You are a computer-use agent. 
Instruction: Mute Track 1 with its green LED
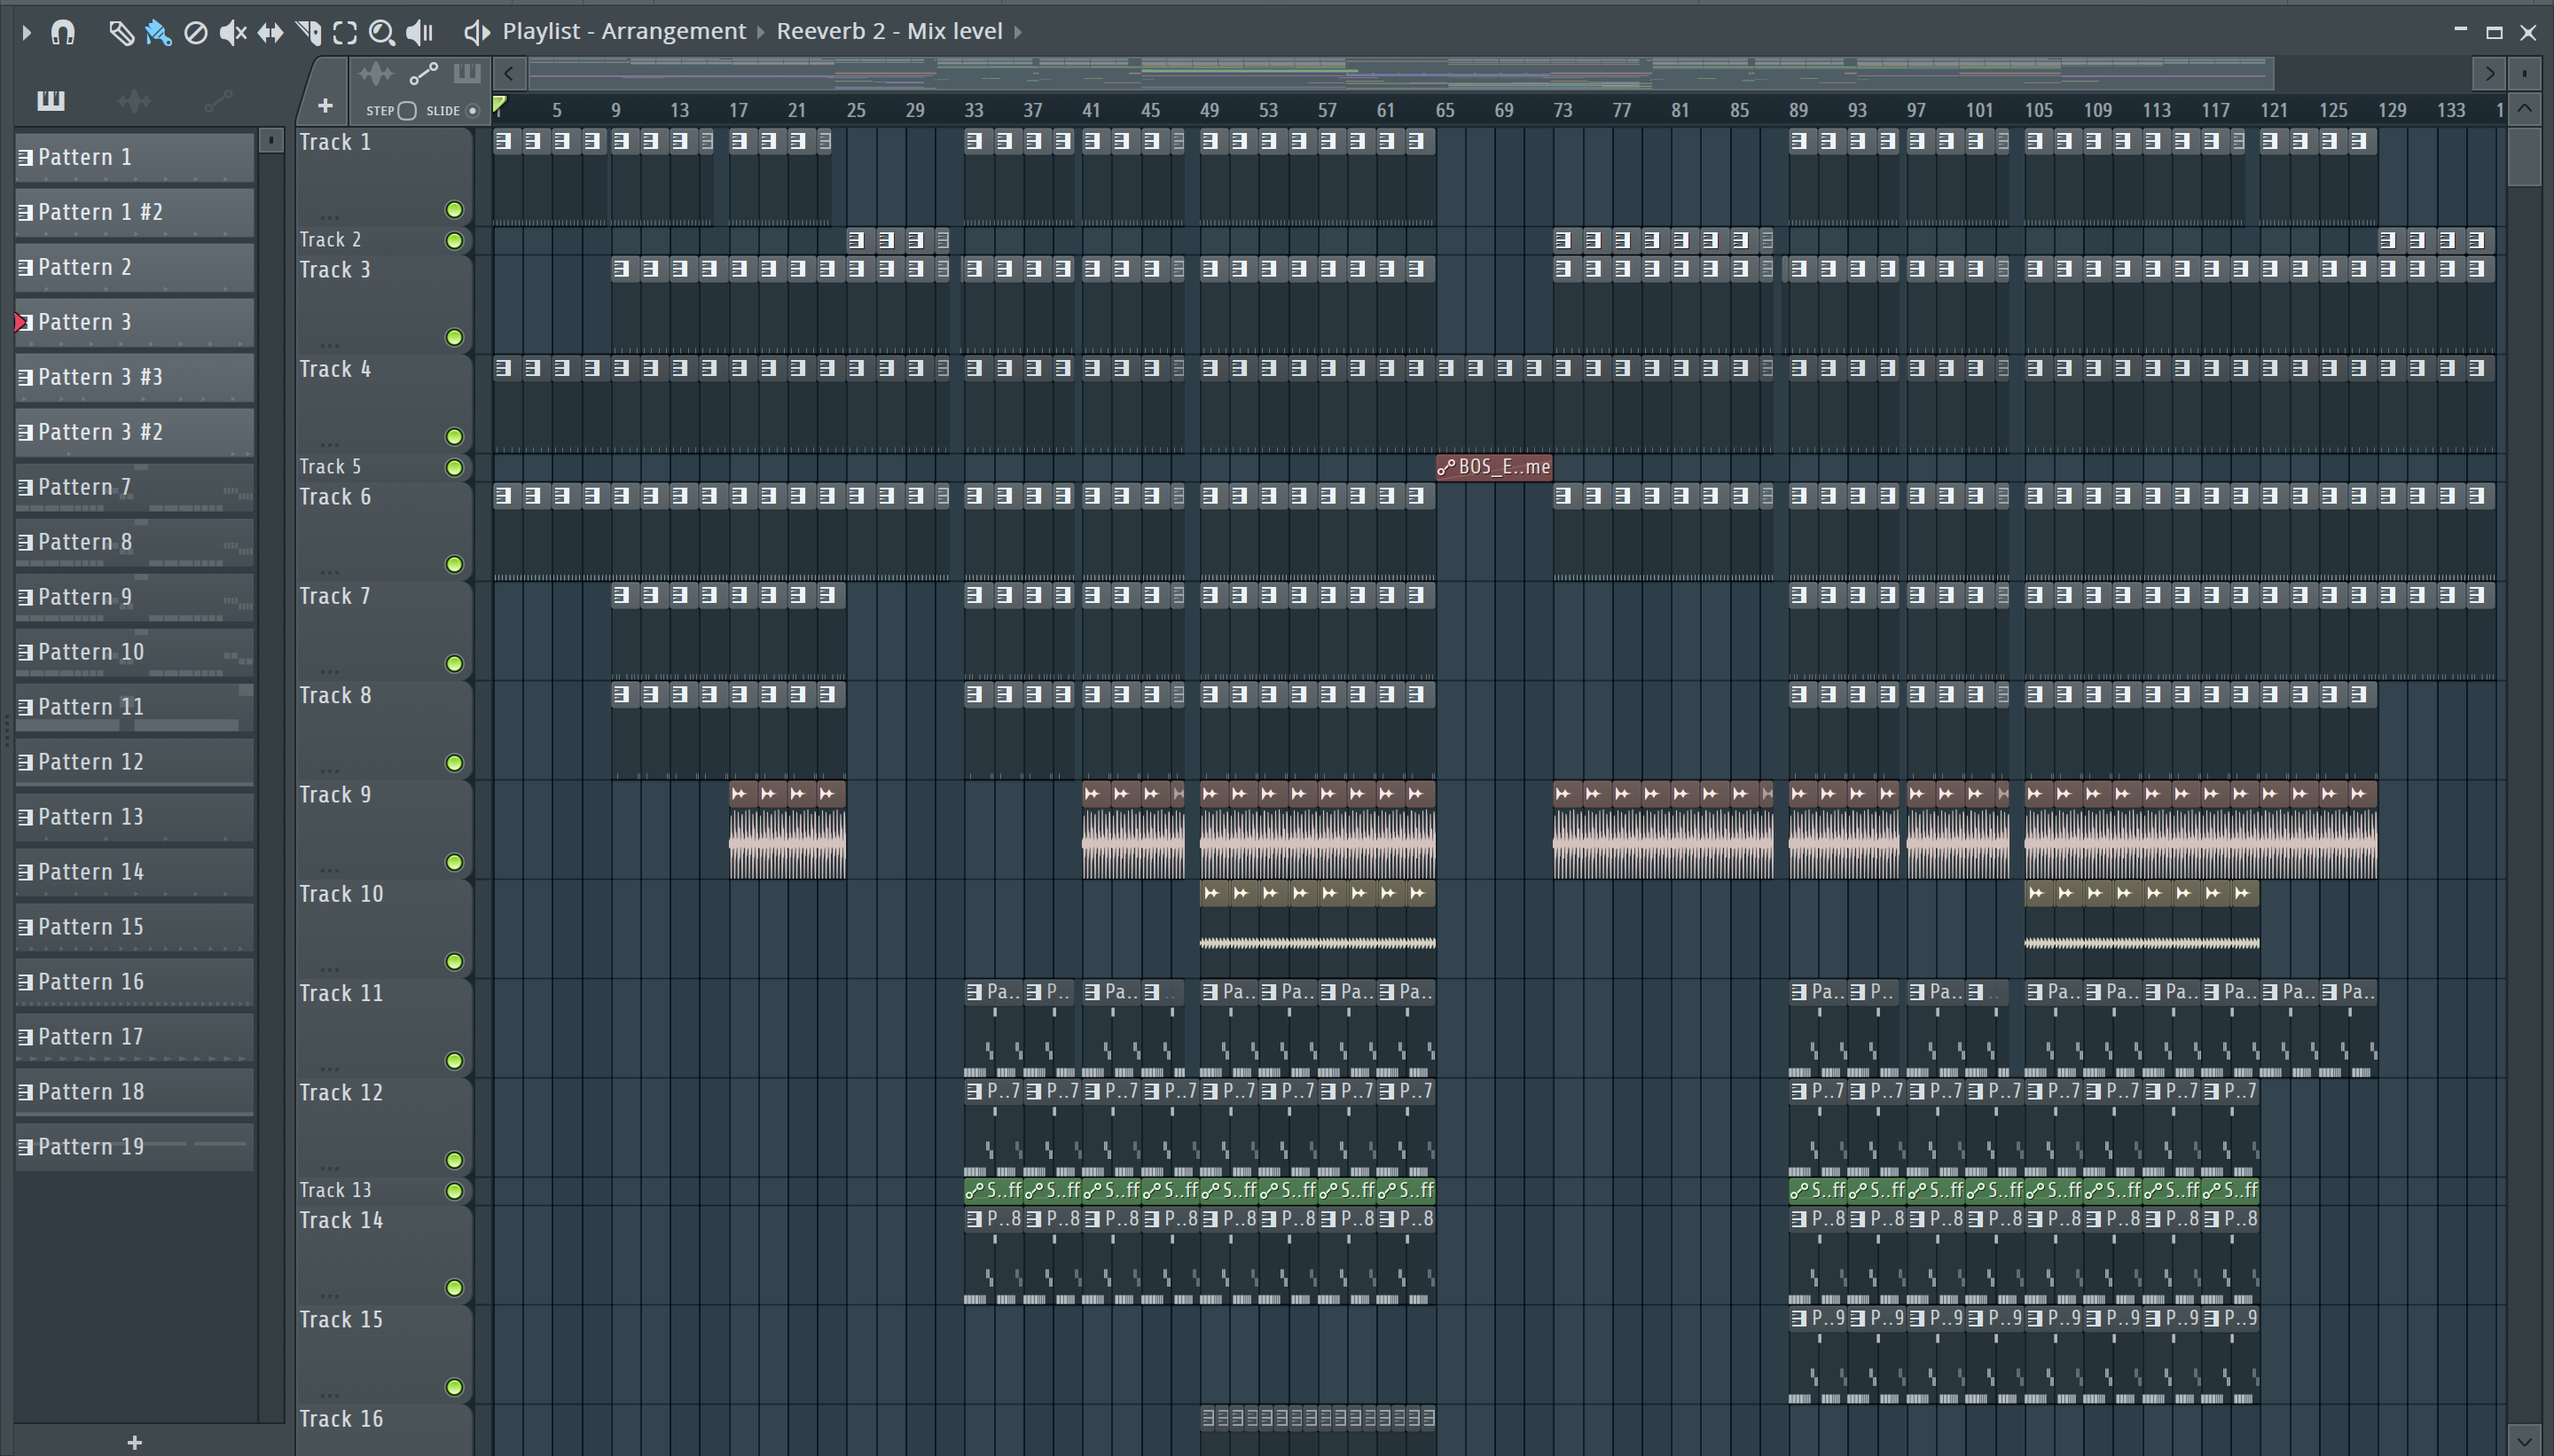tap(454, 210)
